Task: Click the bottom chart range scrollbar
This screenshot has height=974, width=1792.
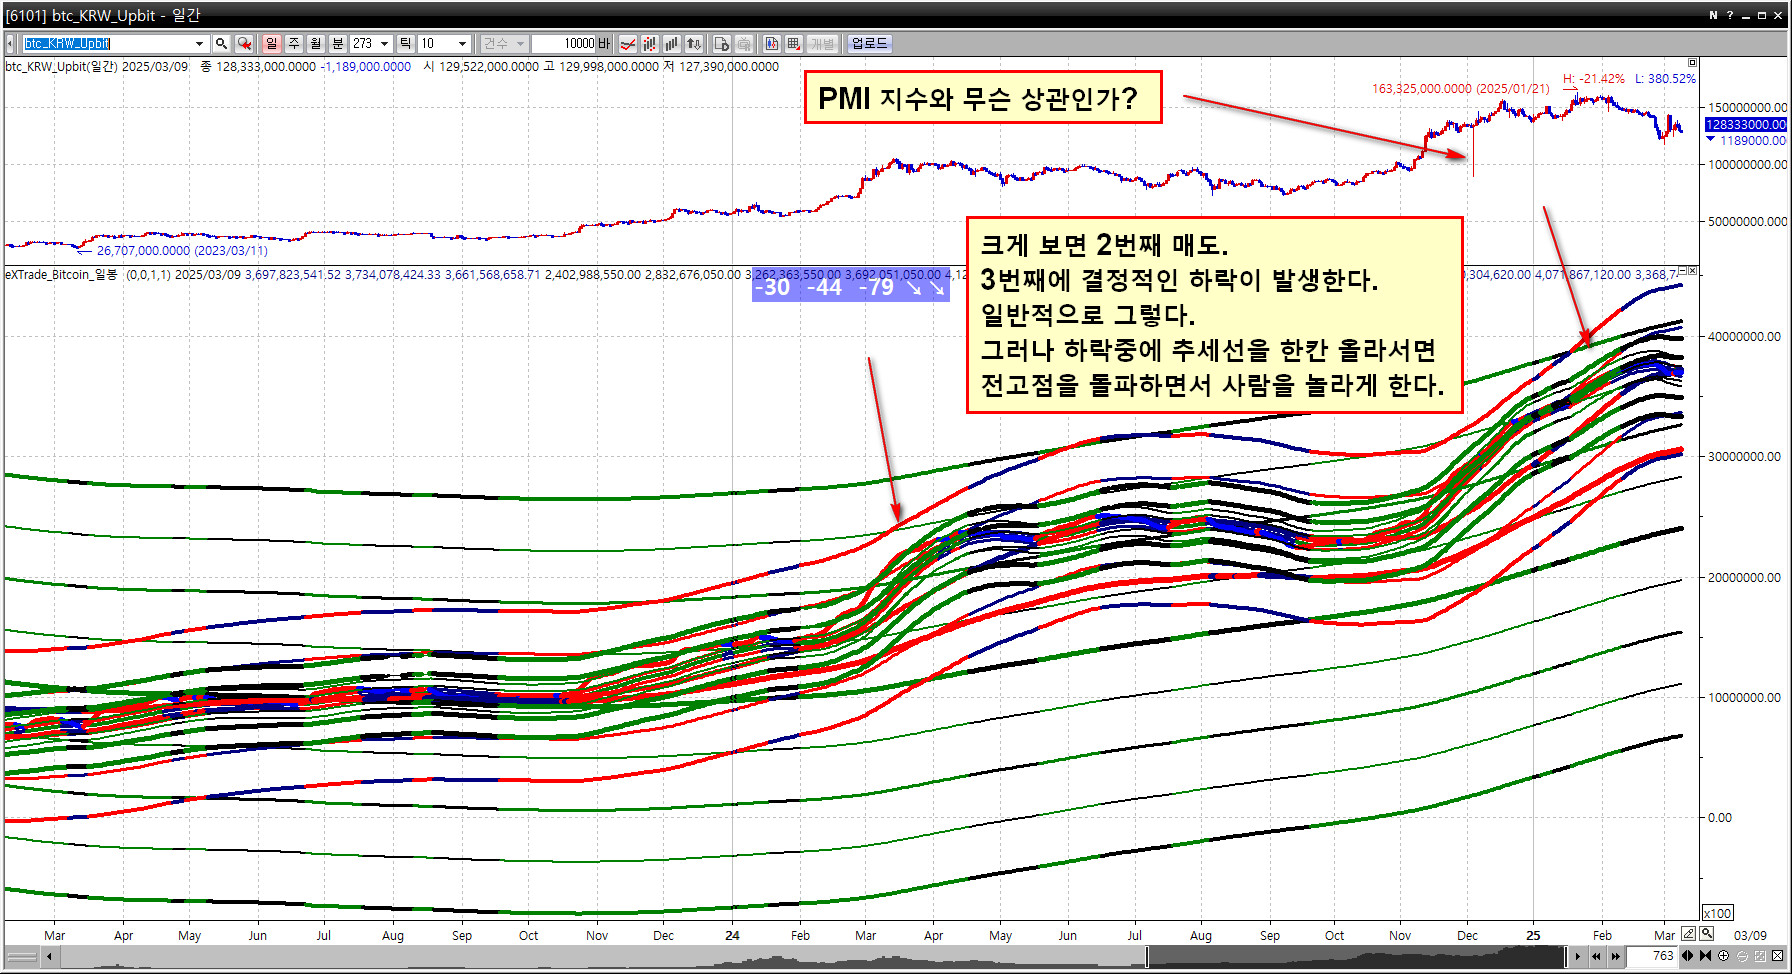Action: (800, 957)
